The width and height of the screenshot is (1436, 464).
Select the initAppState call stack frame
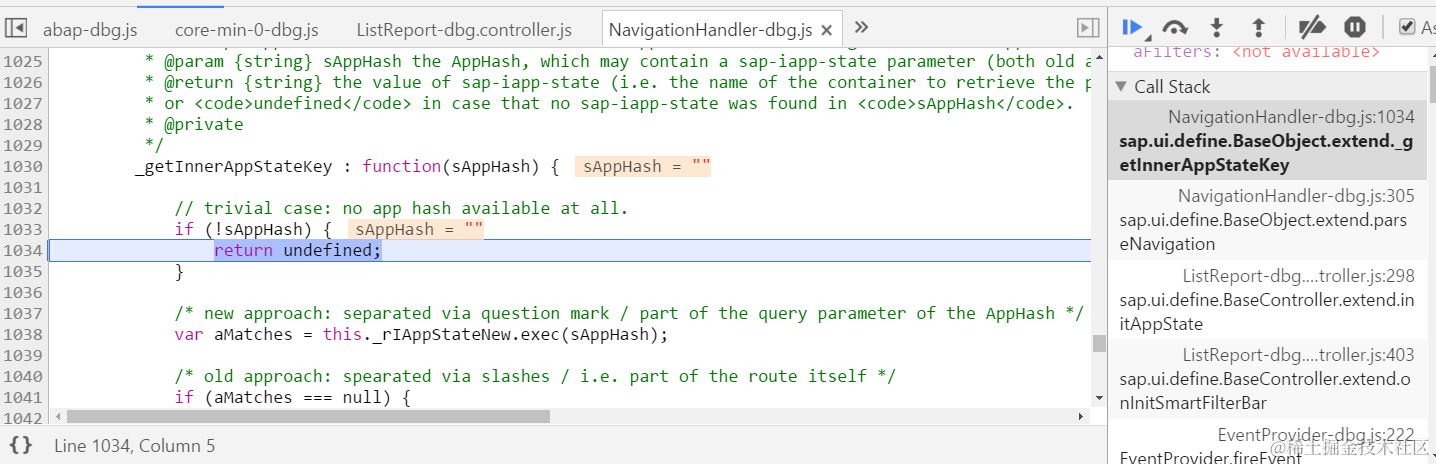pos(1268,300)
